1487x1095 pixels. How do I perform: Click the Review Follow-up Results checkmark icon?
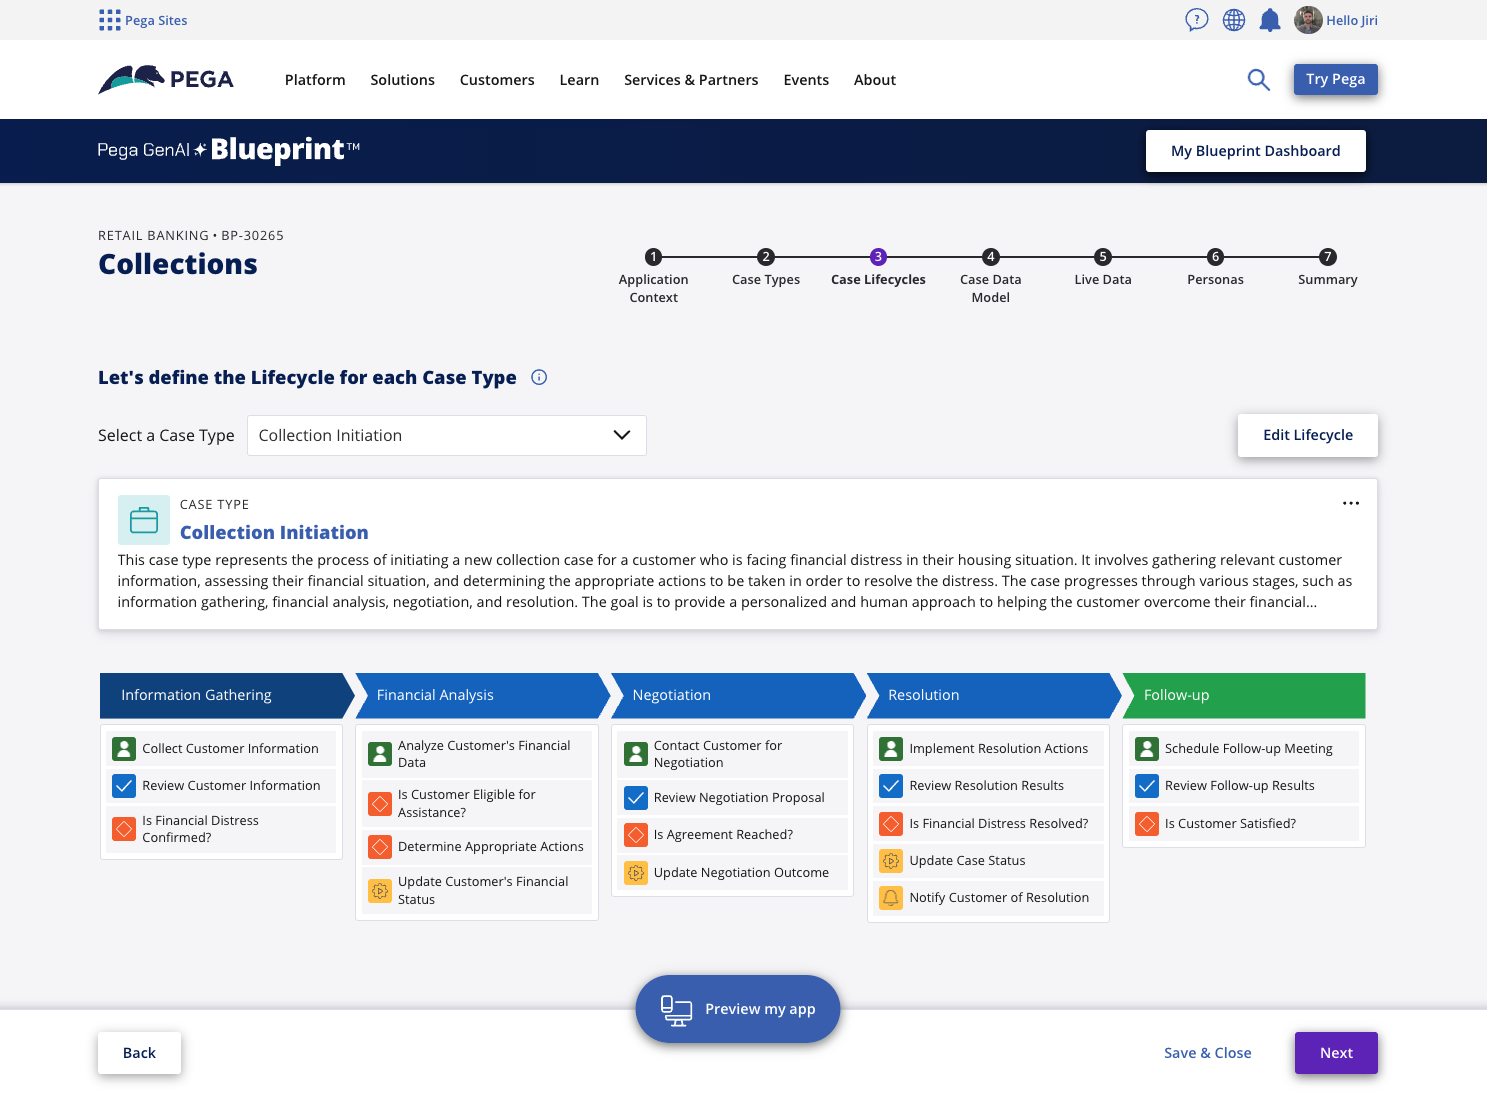(x=1147, y=785)
